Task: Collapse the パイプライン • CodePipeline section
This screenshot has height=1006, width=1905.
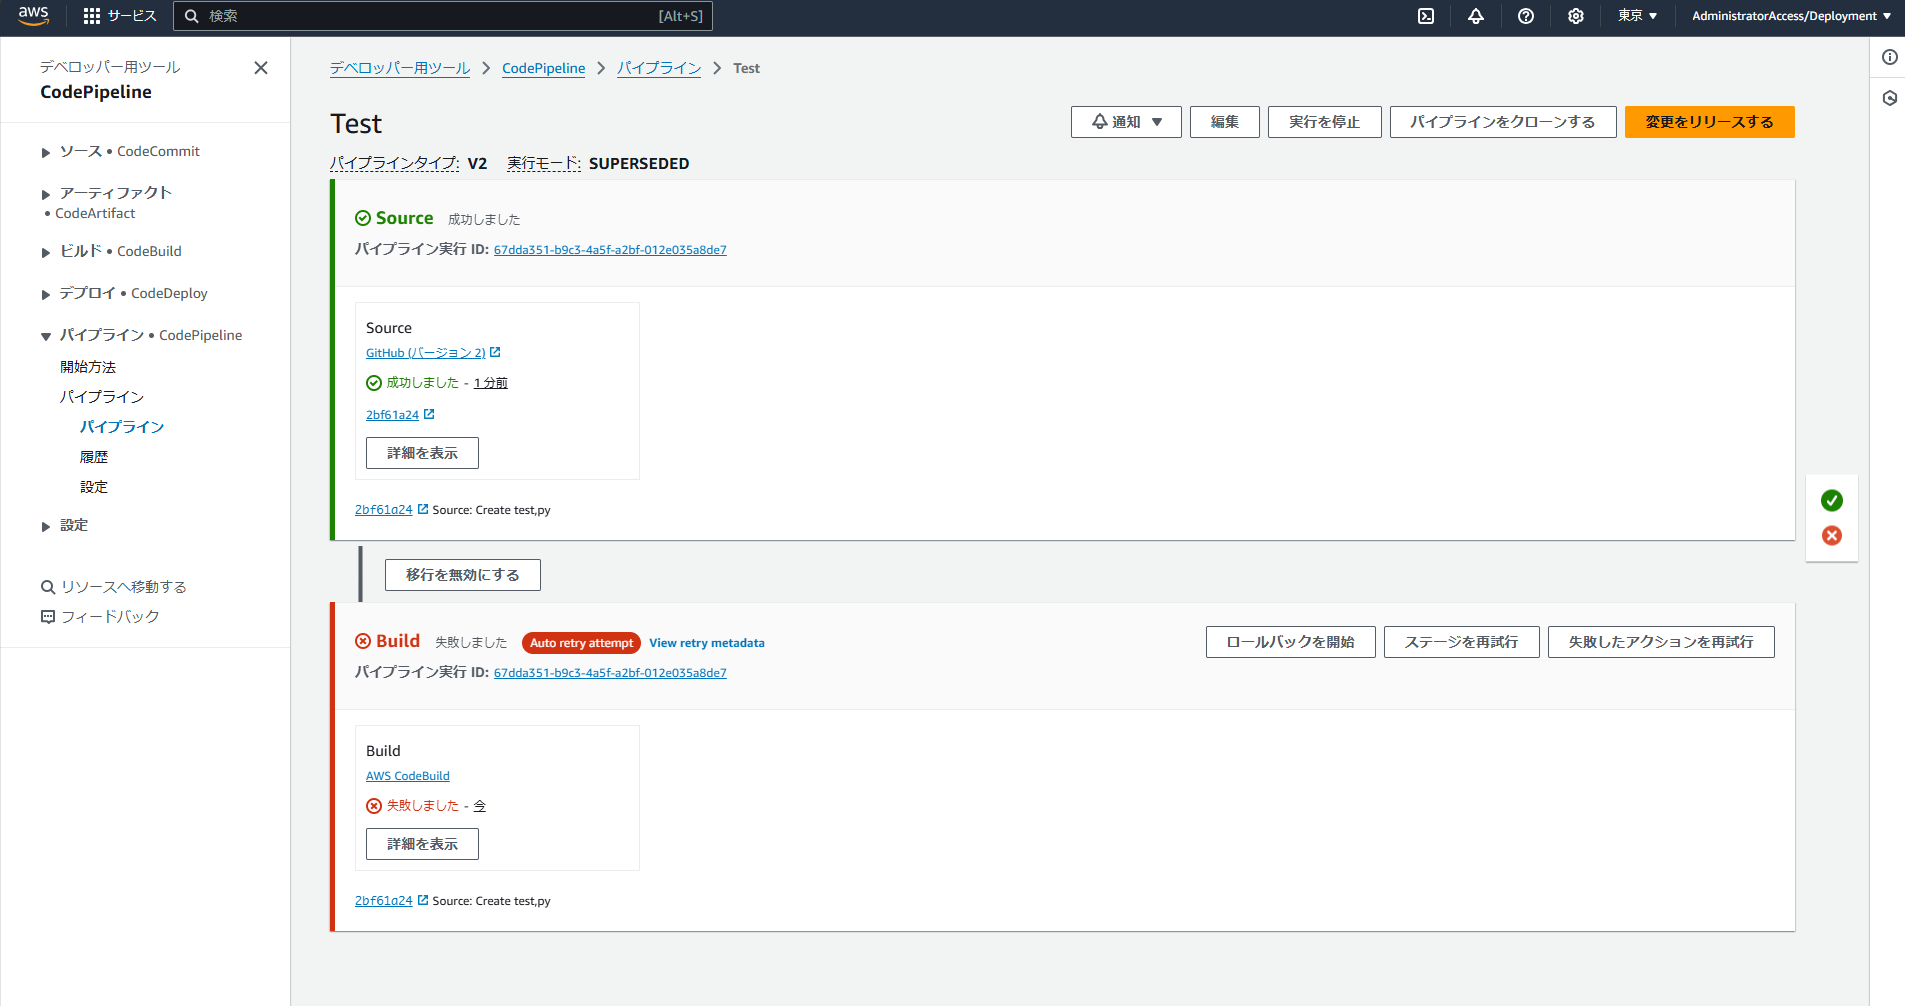Action: (x=46, y=336)
